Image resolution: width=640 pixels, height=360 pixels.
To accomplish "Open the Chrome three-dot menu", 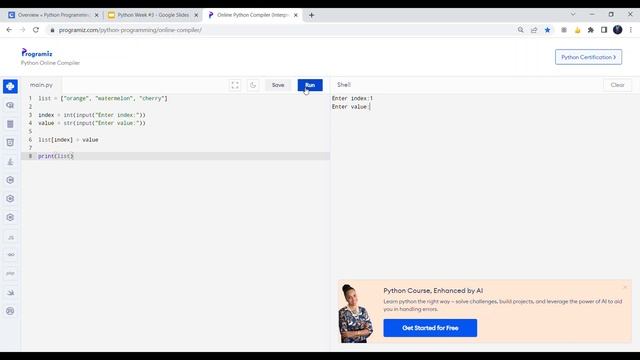I will pyautogui.click(x=631, y=30).
